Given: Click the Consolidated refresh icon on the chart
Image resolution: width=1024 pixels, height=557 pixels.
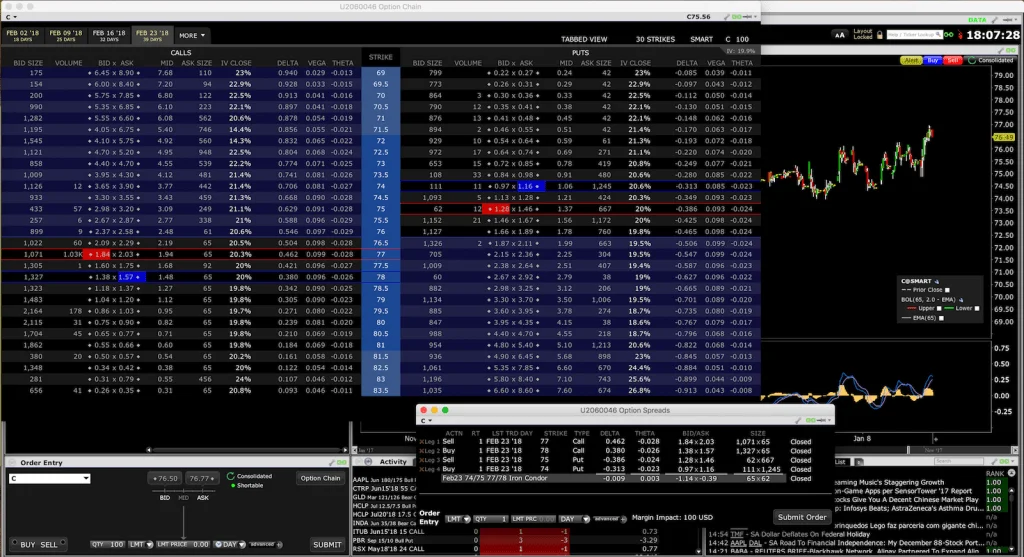Looking at the screenshot, I should click(x=972, y=61).
